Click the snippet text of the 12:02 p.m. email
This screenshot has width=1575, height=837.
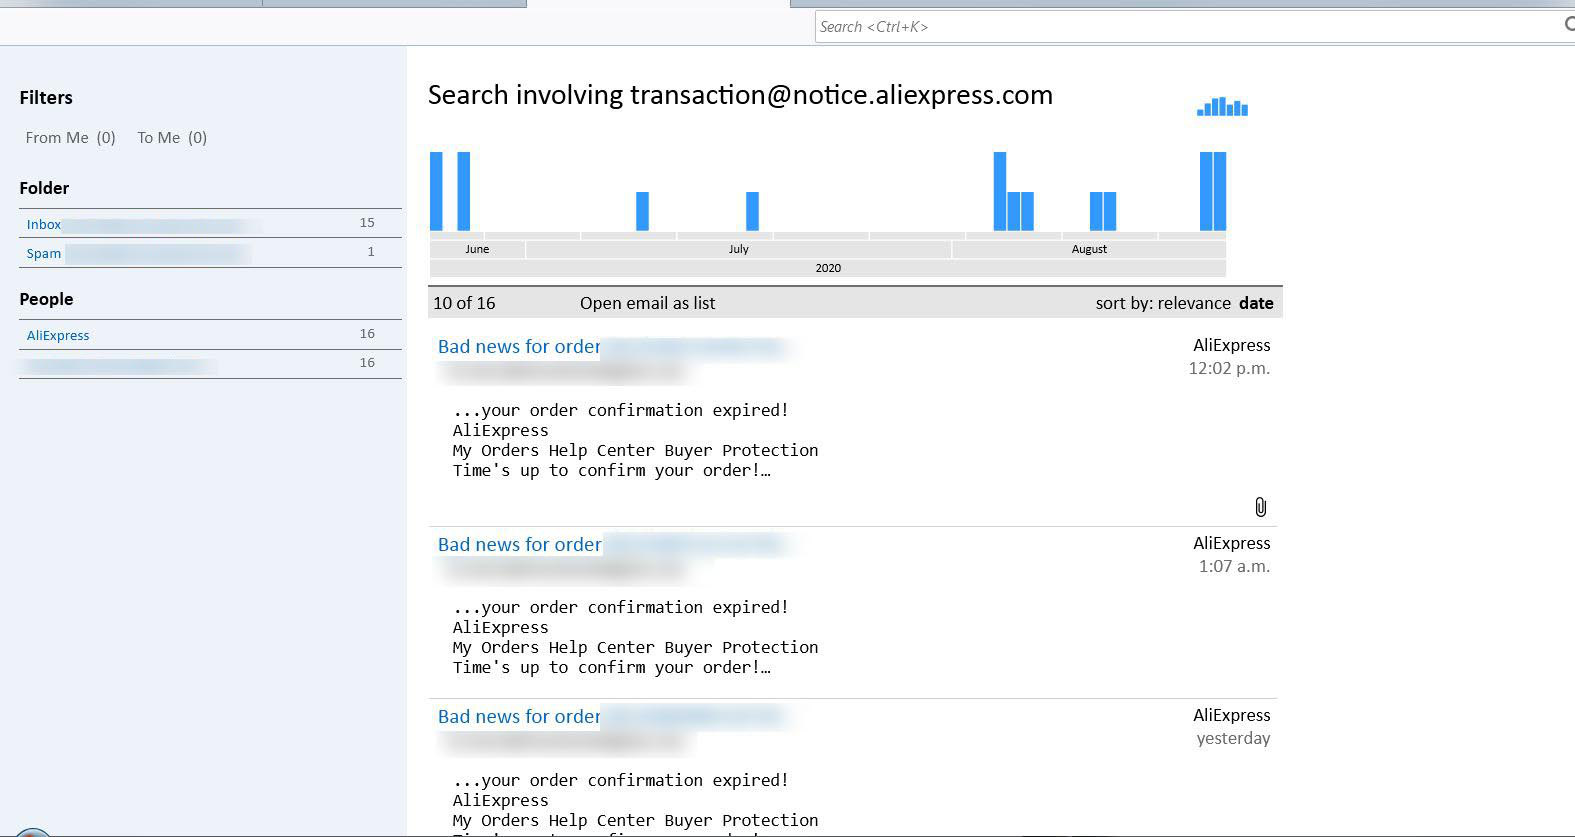coord(635,440)
